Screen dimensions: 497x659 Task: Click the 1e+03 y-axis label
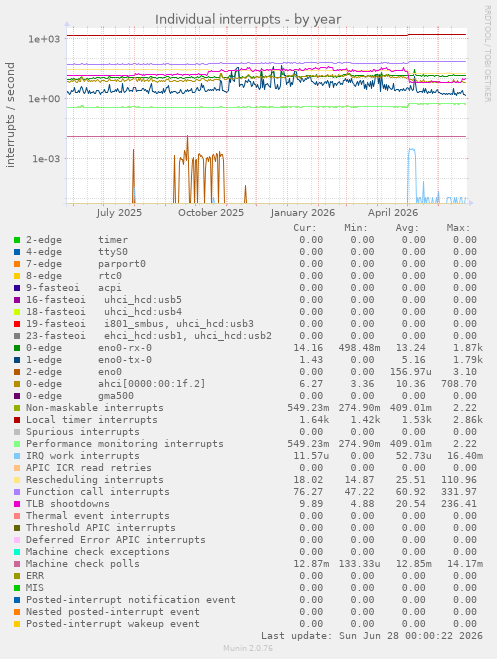click(44, 39)
